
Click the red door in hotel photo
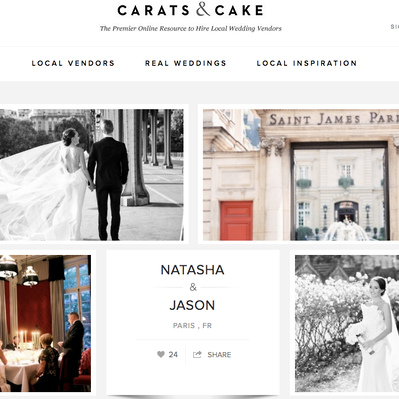click(236, 220)
